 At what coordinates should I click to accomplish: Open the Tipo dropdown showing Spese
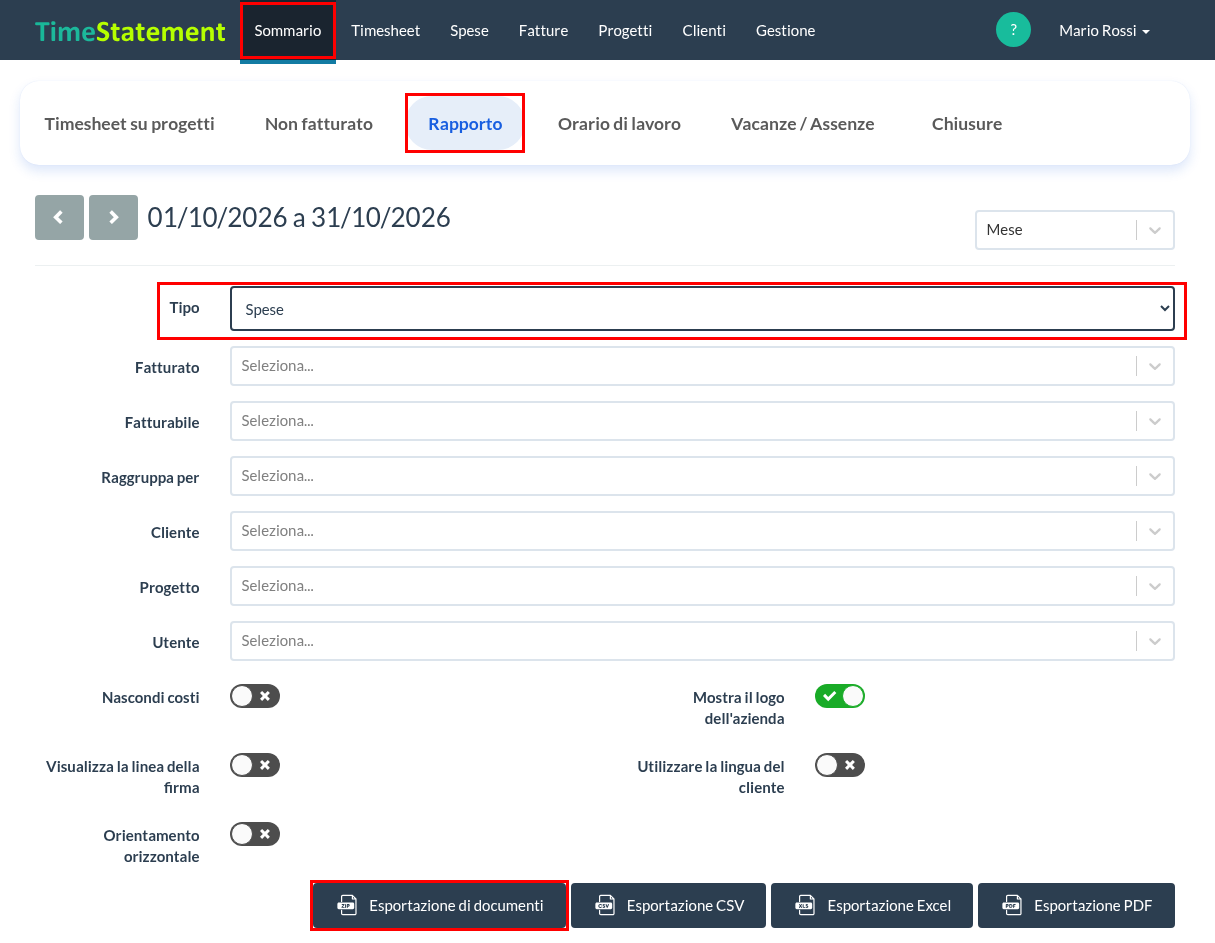[x=702, y=309]
